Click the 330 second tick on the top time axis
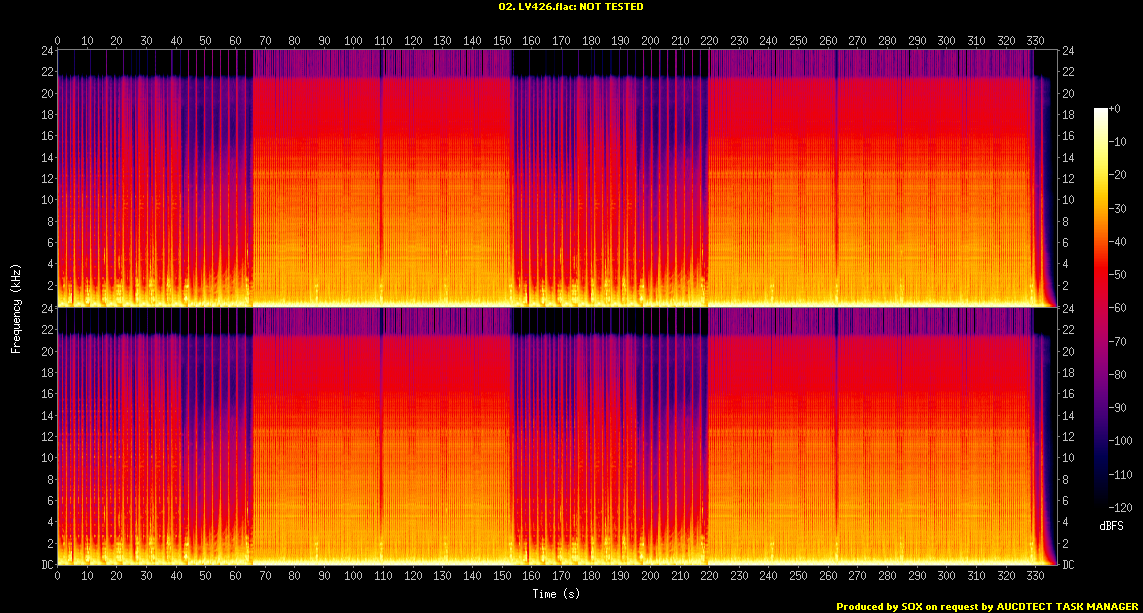The image size is (1143, 613). [x=1034, y=41]
